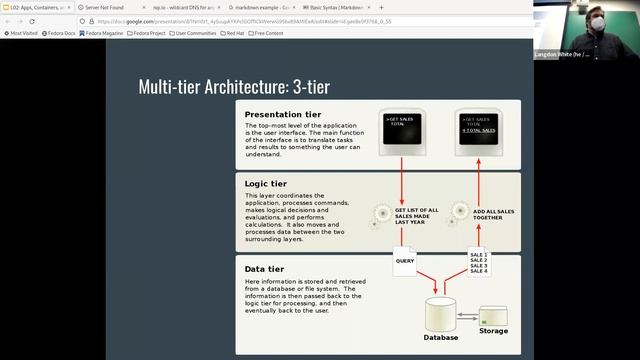640x360 pixels.
Task: Switch to the 'nip.io - wildcard DNS' tab
Action: click(x=187, y=7)
